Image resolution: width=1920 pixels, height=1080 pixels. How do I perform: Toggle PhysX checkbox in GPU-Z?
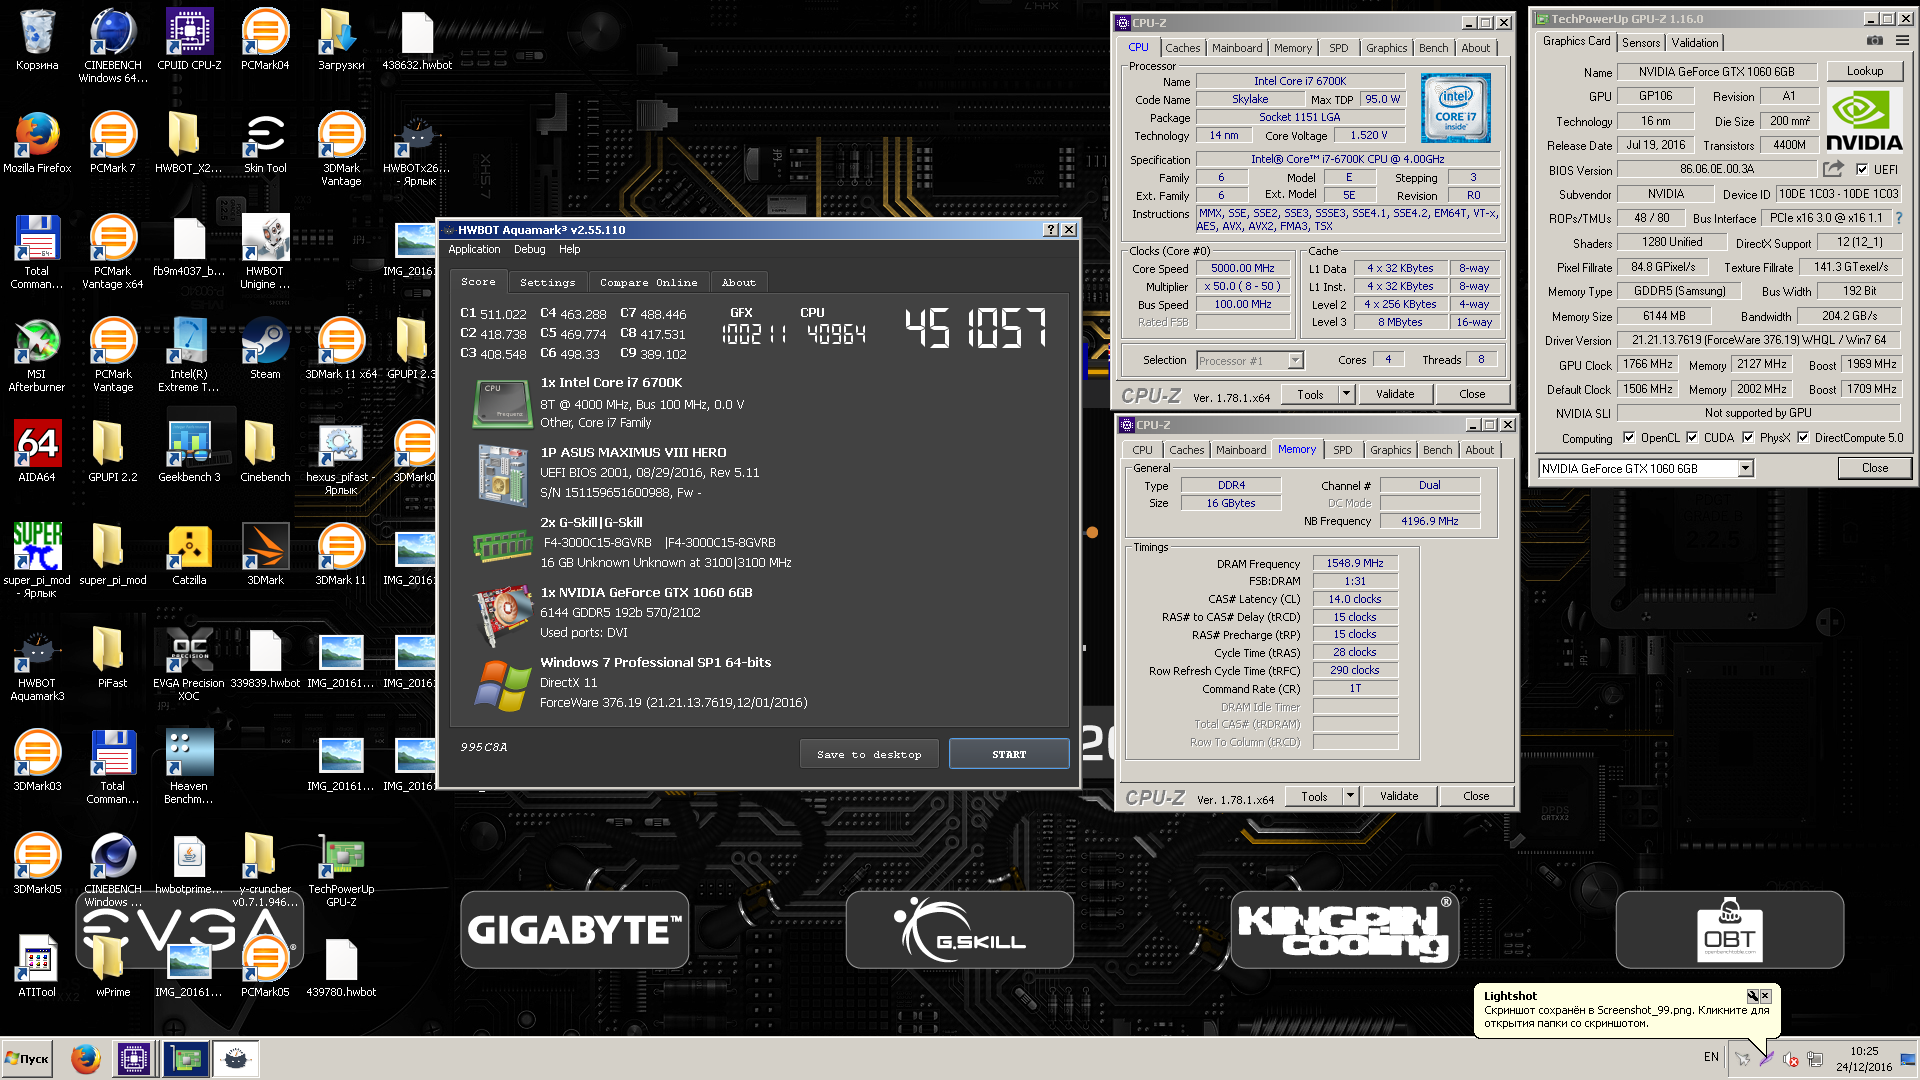(x=1748, y=438)
